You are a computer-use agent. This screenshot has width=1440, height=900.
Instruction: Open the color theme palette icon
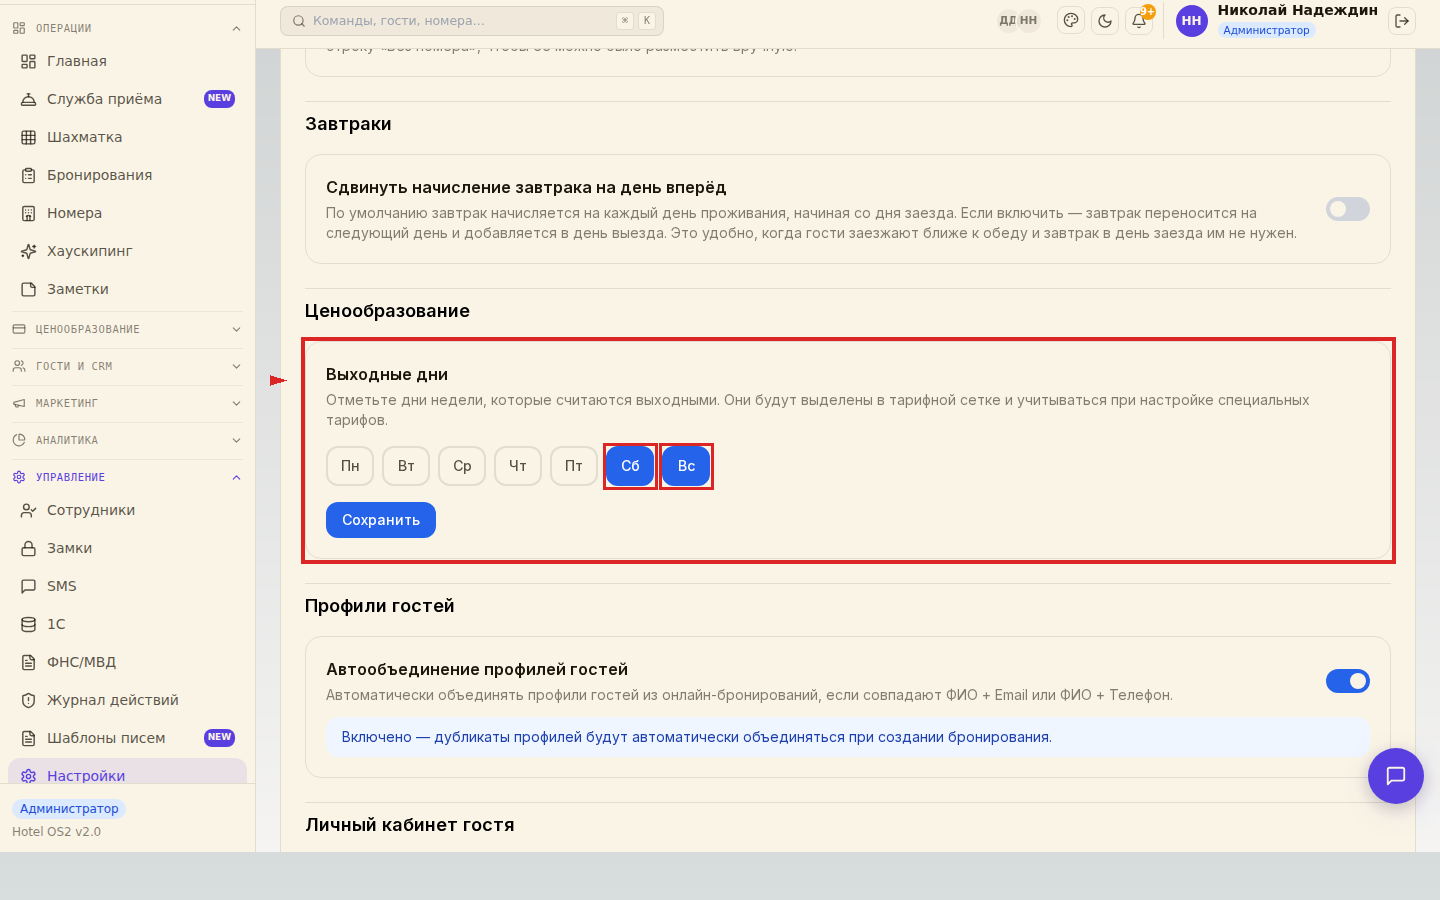(1071, 20)
